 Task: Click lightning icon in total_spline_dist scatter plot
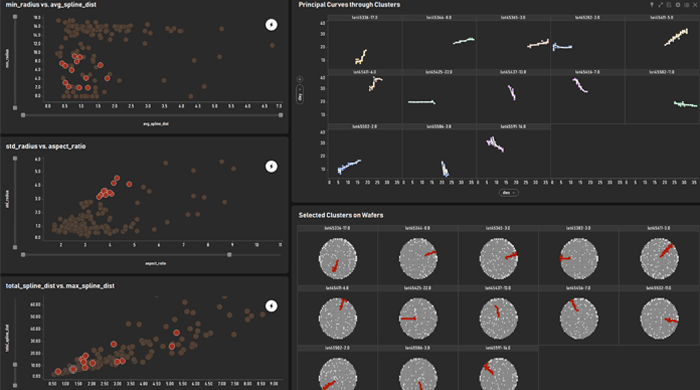[x=271, y=306]
